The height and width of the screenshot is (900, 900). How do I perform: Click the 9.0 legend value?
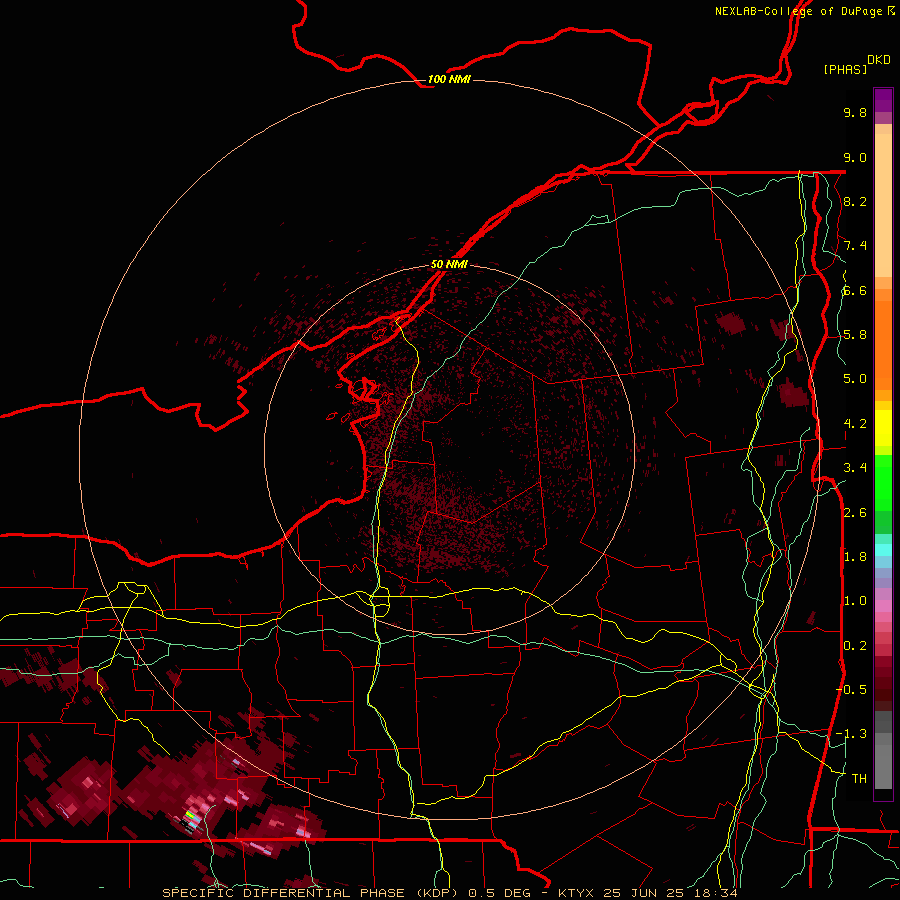click(855, 157)
